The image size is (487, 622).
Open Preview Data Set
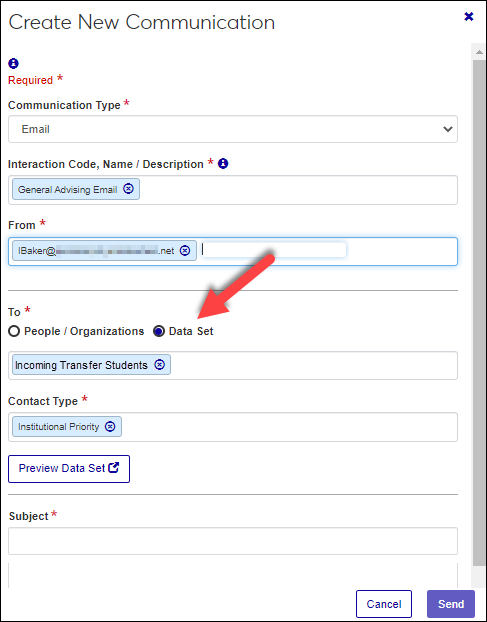(x=69, y=468)
